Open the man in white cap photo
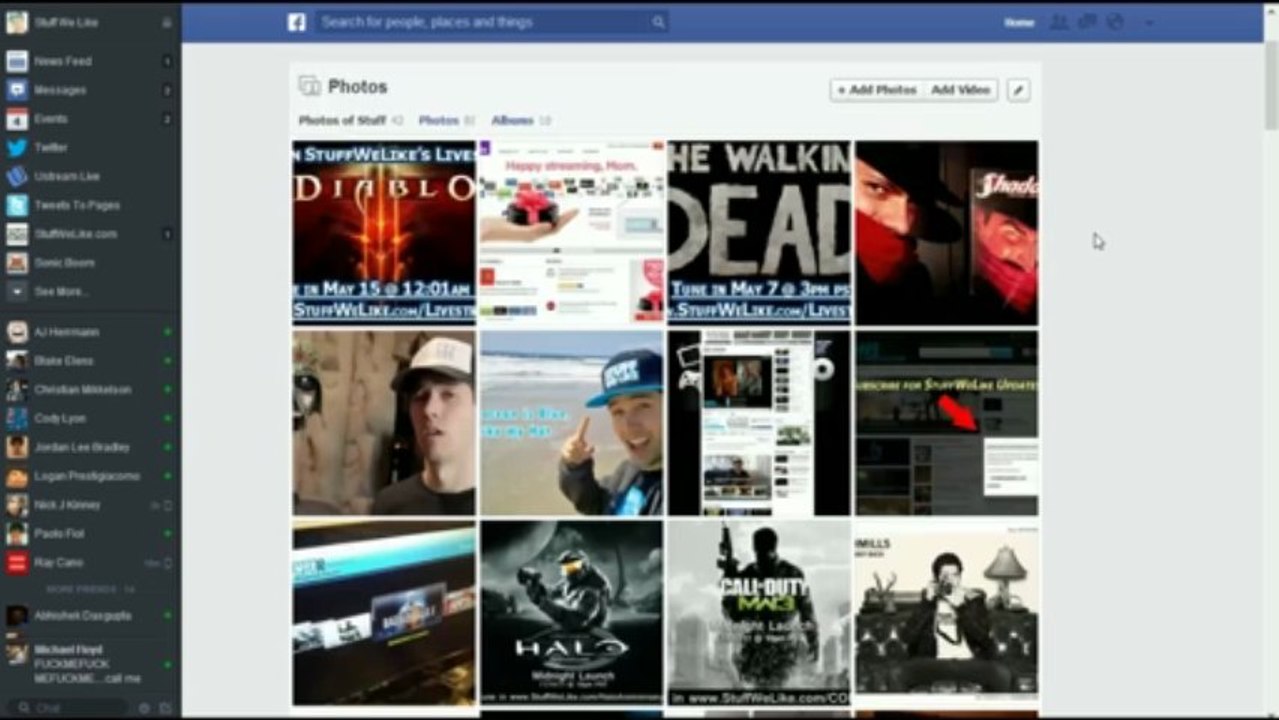 coord(383,423)
